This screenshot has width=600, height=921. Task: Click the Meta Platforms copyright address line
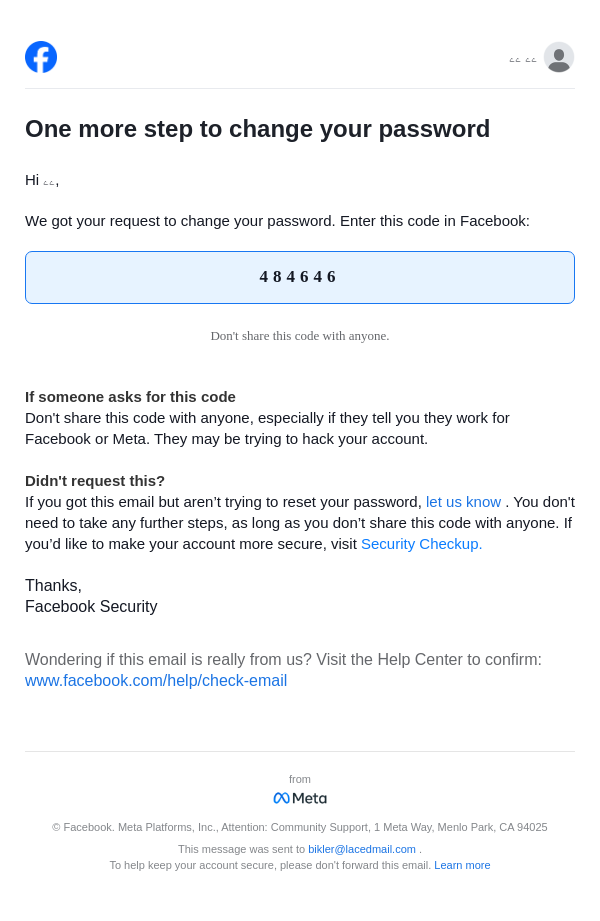300,827
